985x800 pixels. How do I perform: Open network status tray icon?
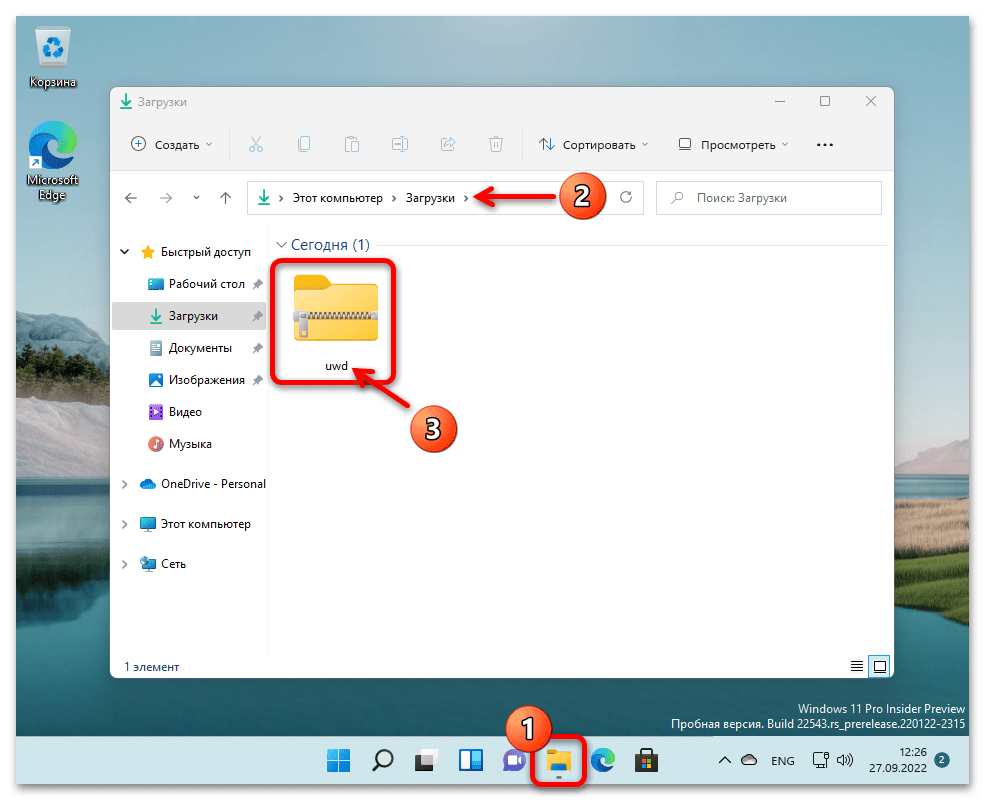pyautogui.click(x=820, y=760)
